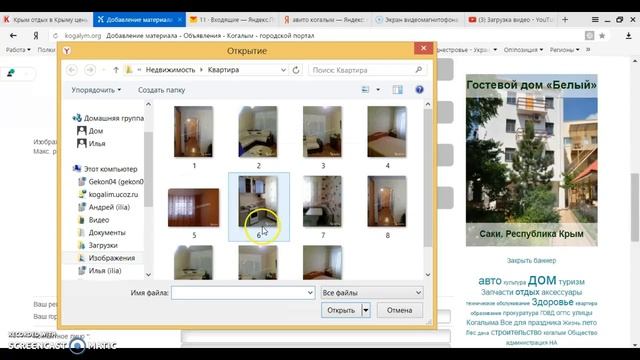Click the авто tag link
The width and height of the screenshot is (640, 360).
pyautogui.click(x=489, y=281)
